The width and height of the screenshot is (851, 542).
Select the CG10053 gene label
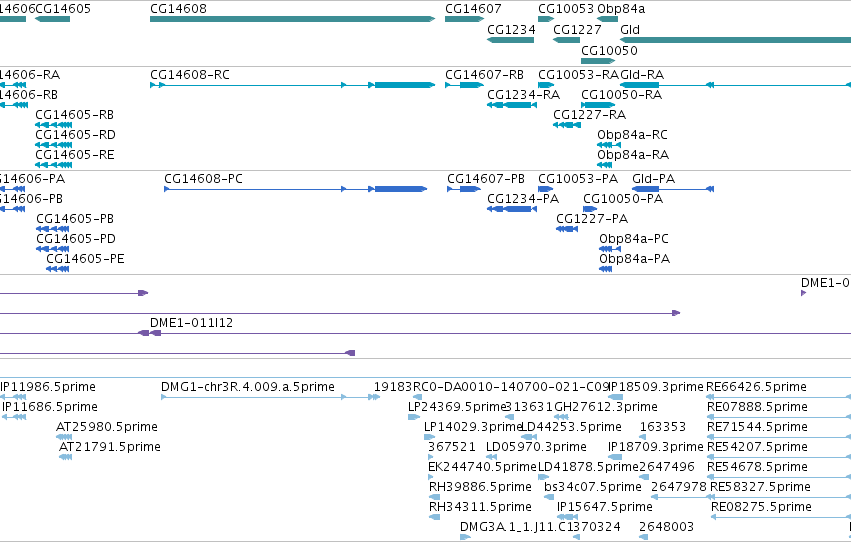[566, 9]
